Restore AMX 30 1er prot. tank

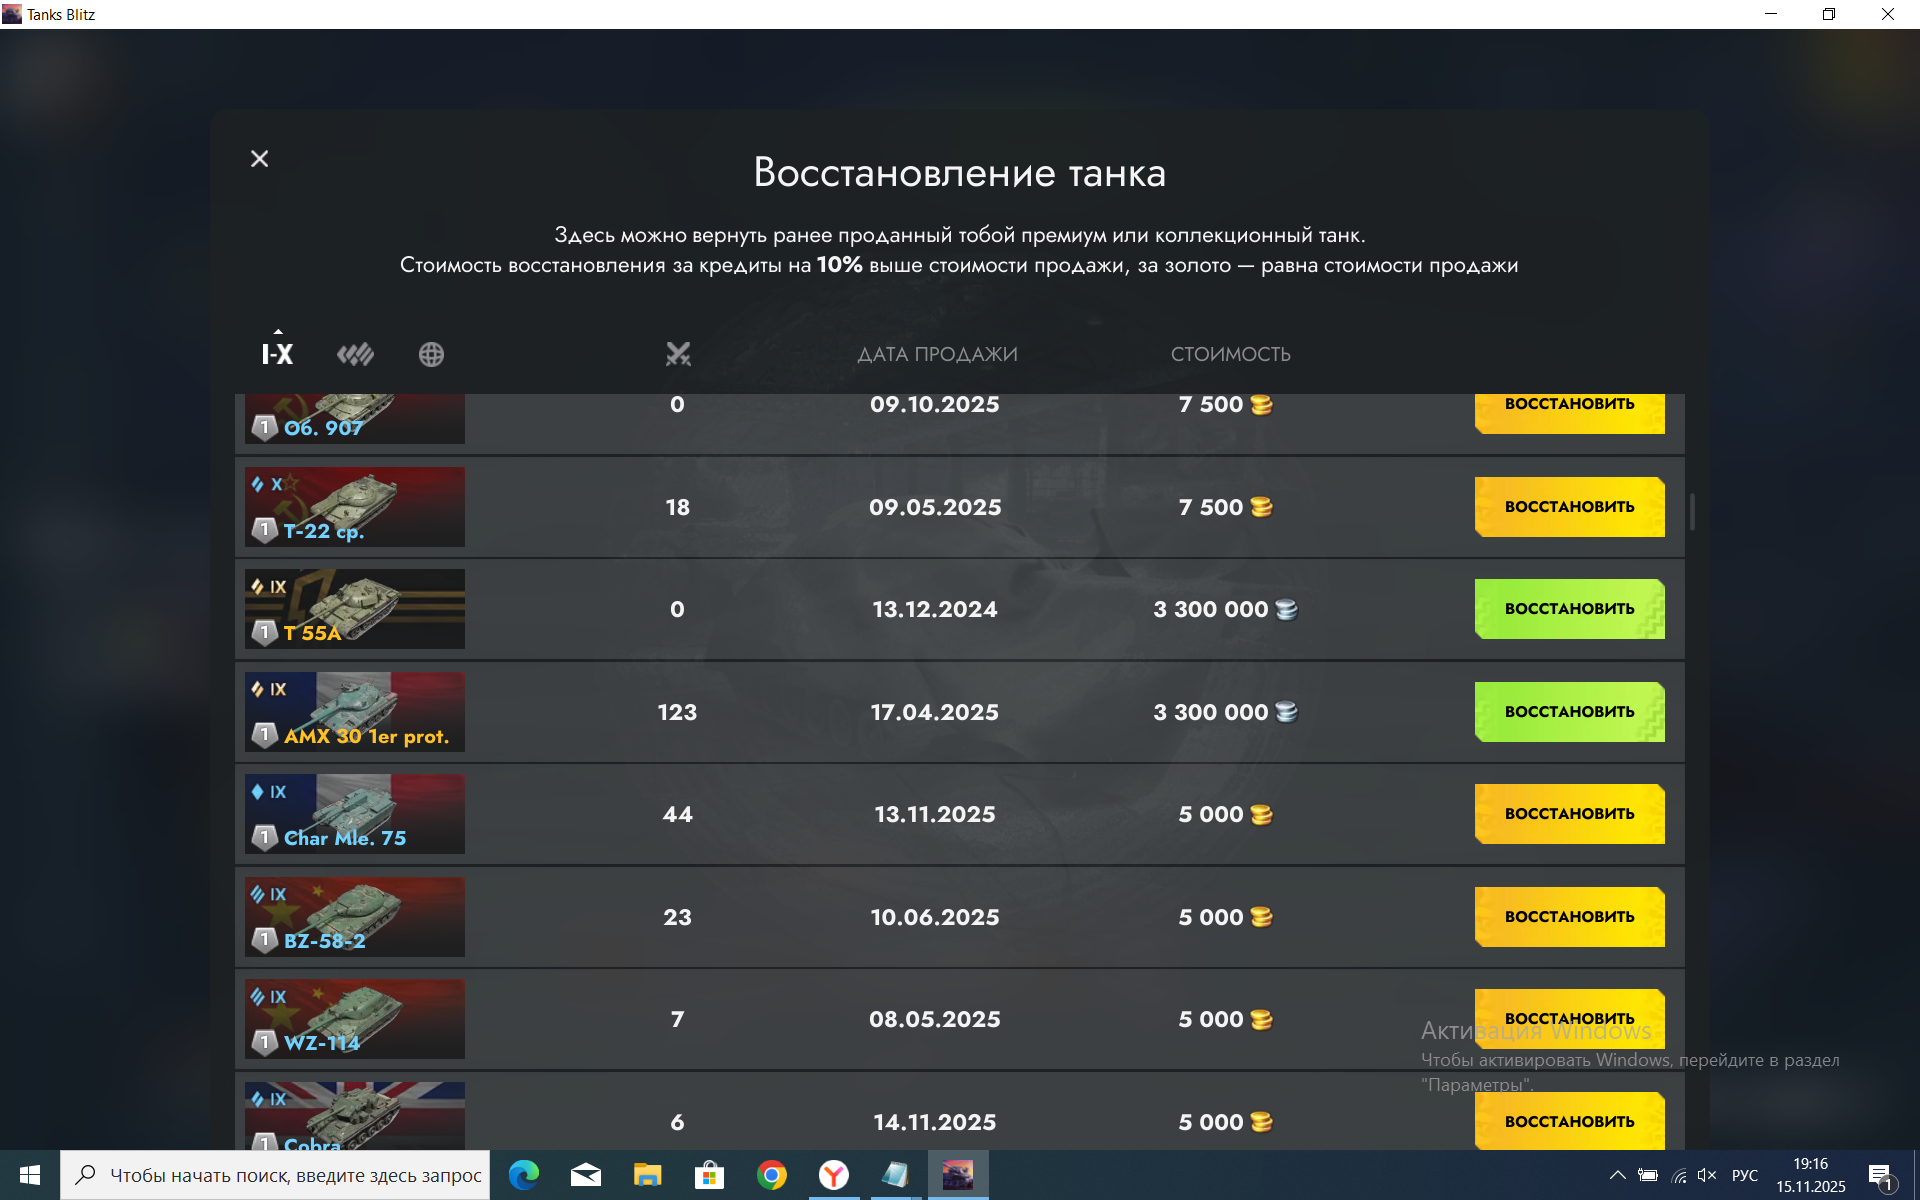tap(1568, 712)
